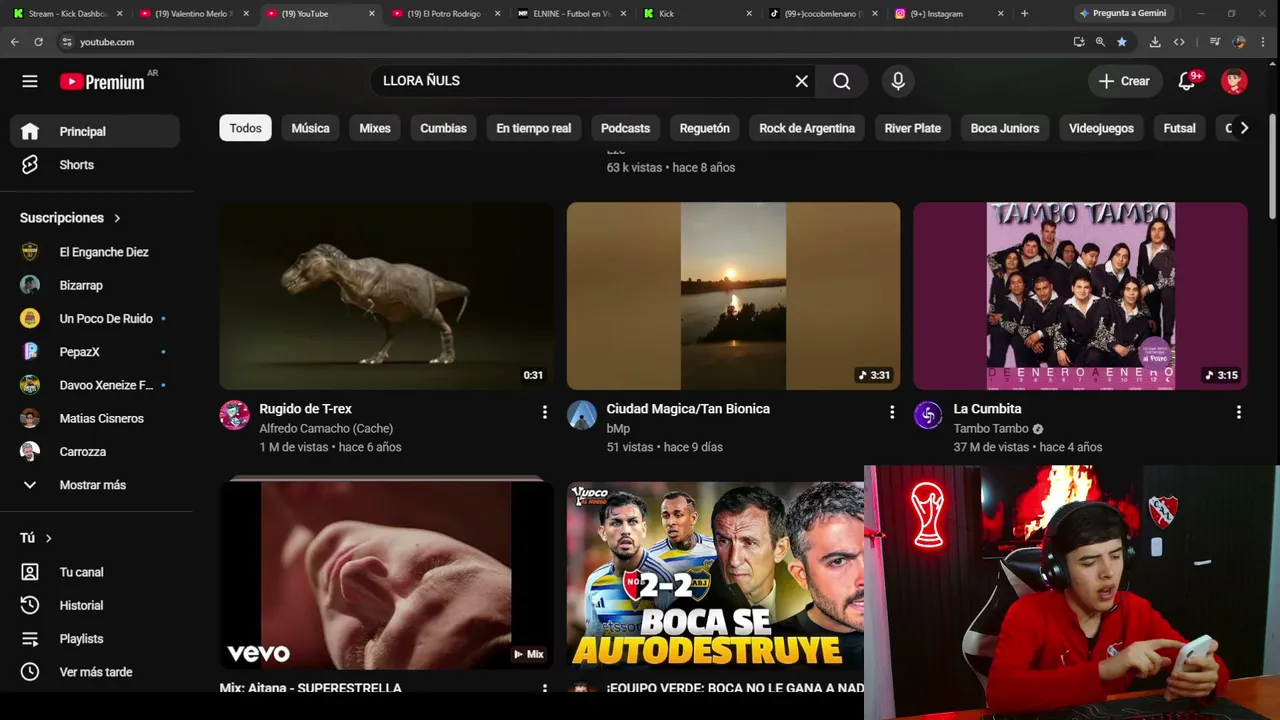Open a new browser tab
This screenshot has width=1280, height=720.
click(1024, 14)
